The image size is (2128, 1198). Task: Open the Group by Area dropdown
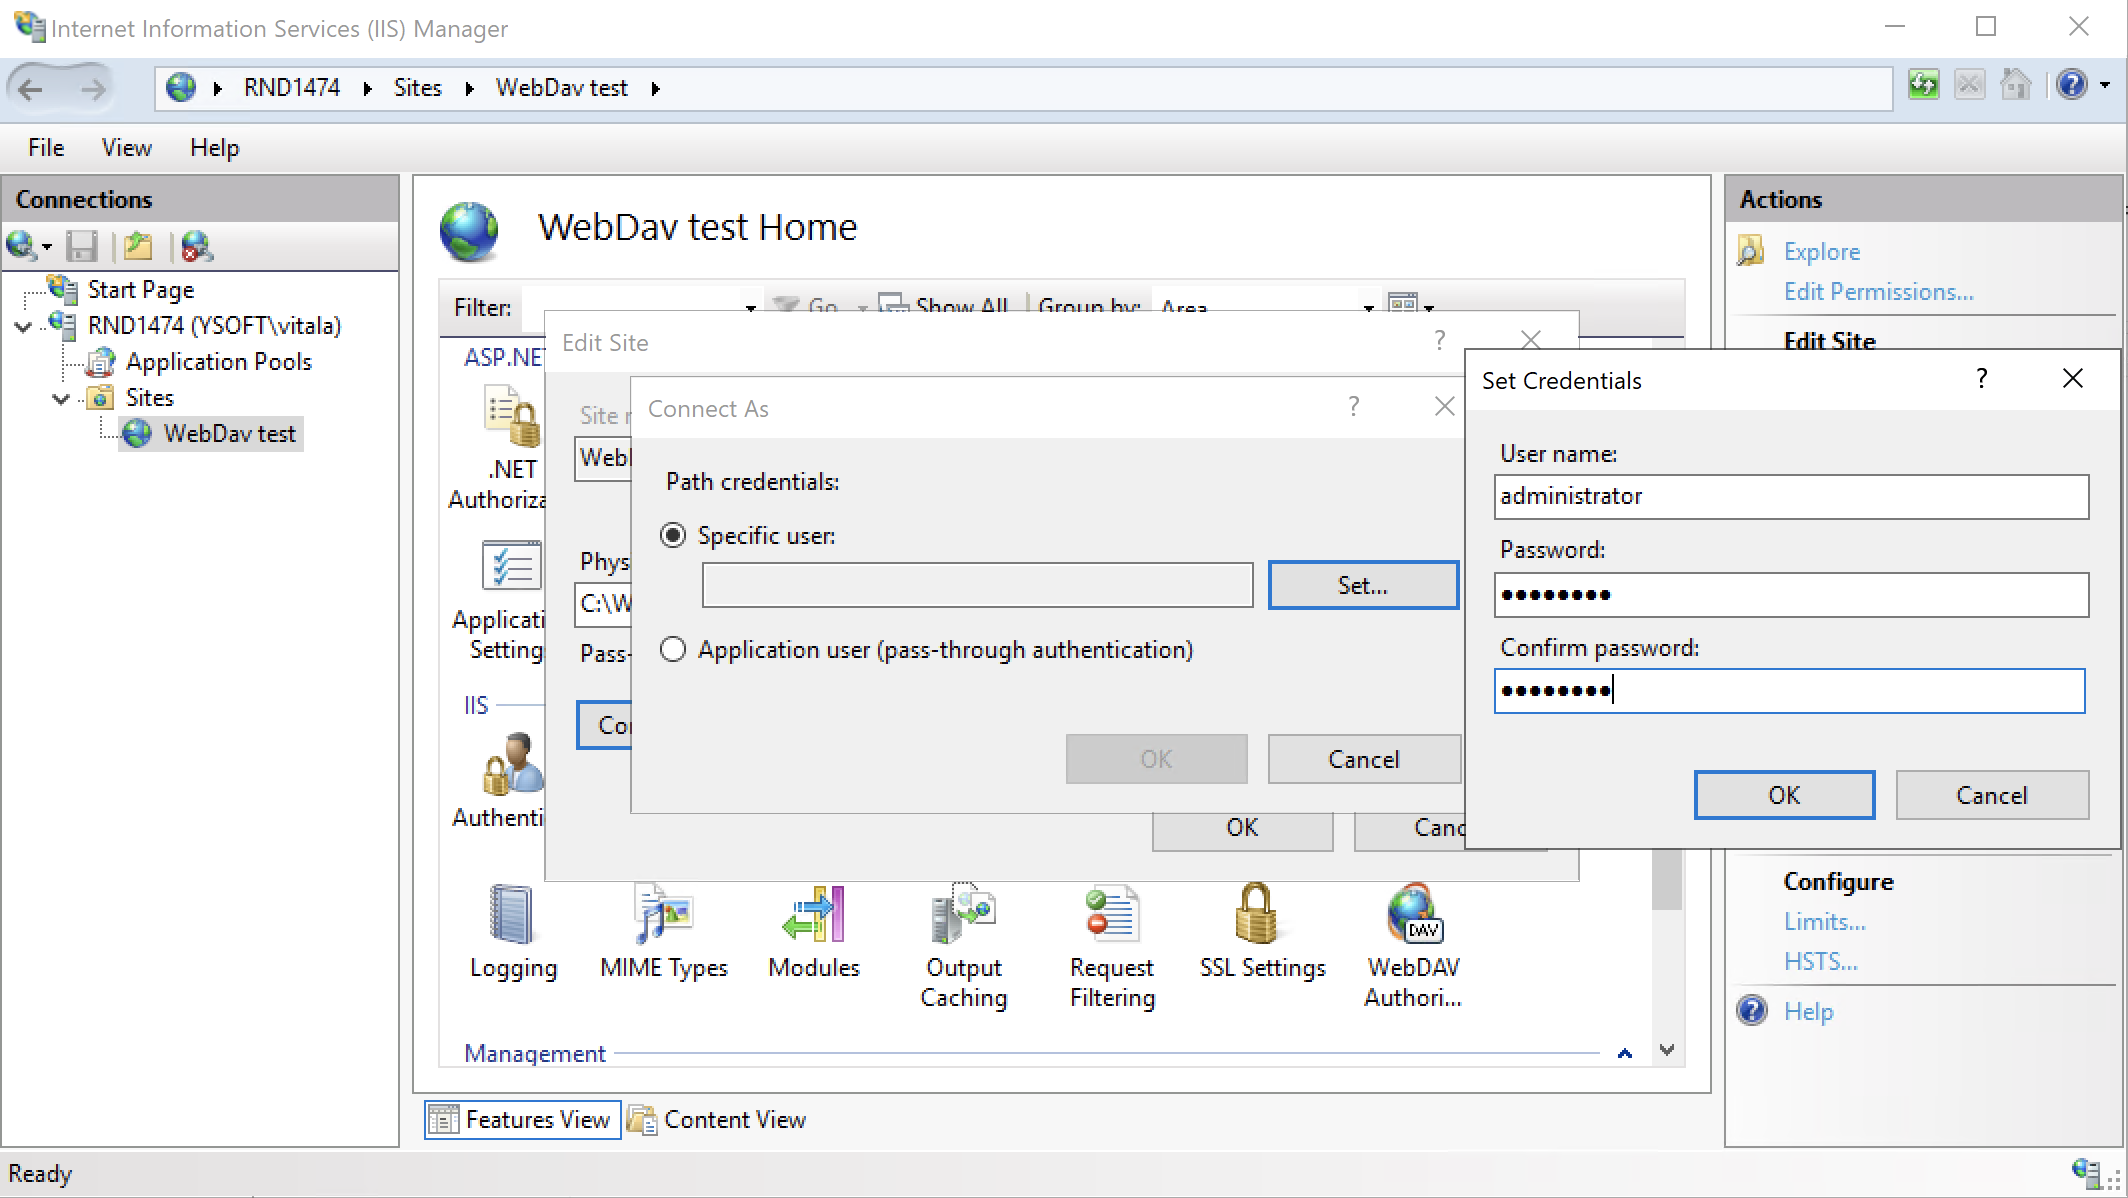pyautogui.click(x=1367, y=308)
